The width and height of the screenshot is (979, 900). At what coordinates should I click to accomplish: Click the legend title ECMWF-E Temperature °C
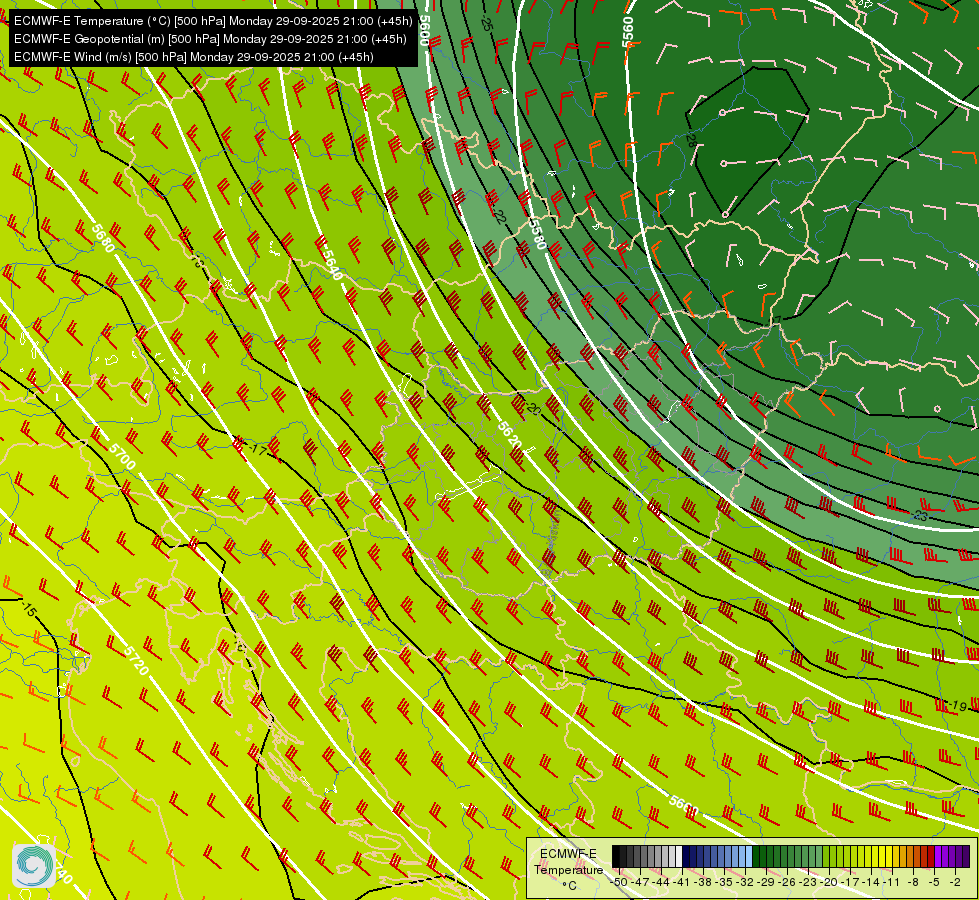click(x=568, y=869)
